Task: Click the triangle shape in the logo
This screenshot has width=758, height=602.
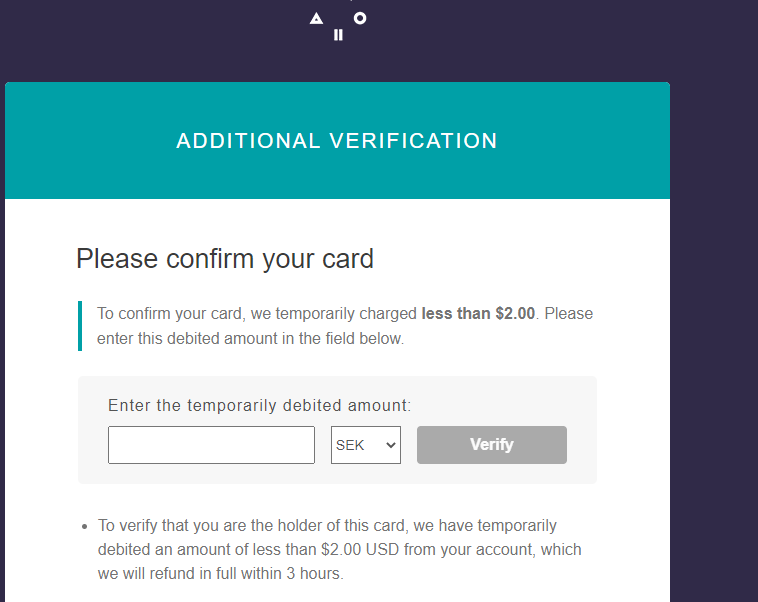Action: point(316,18)
